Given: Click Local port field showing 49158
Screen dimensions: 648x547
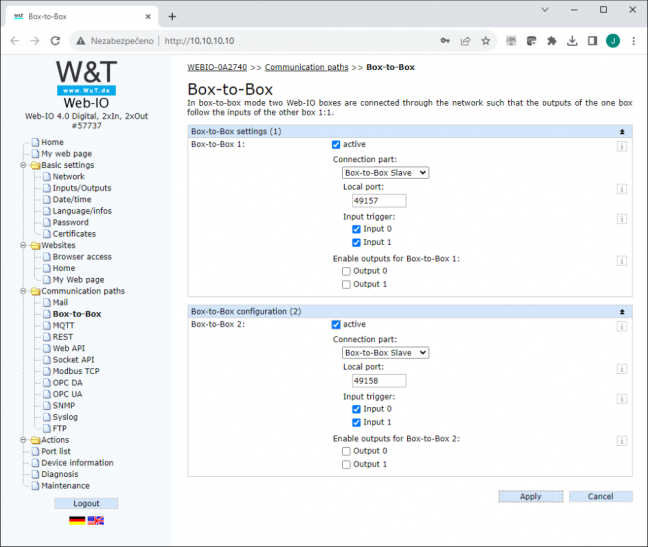Looking at the screenshot, I should coord(379,381).
